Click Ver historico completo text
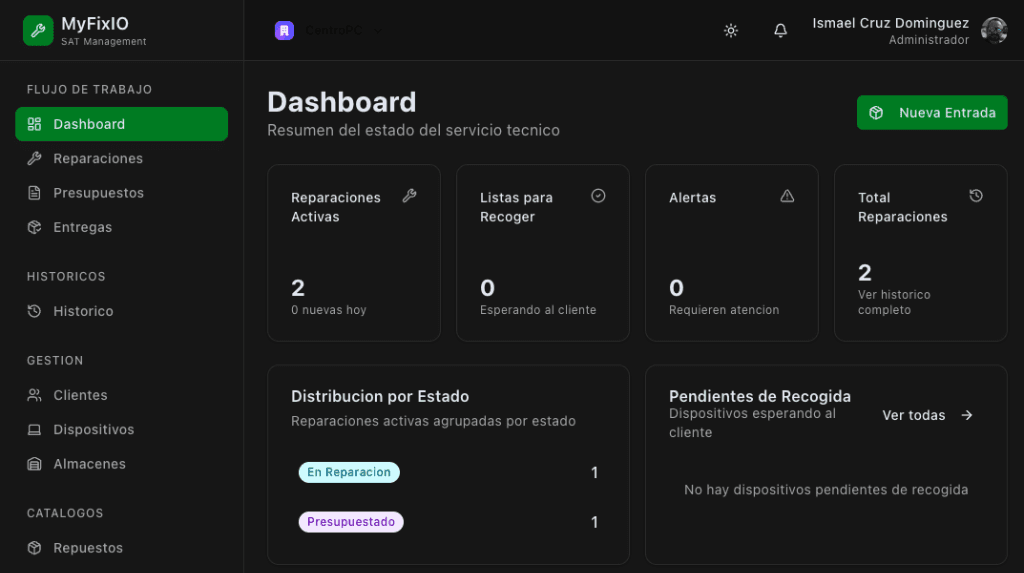 (894, 302)
